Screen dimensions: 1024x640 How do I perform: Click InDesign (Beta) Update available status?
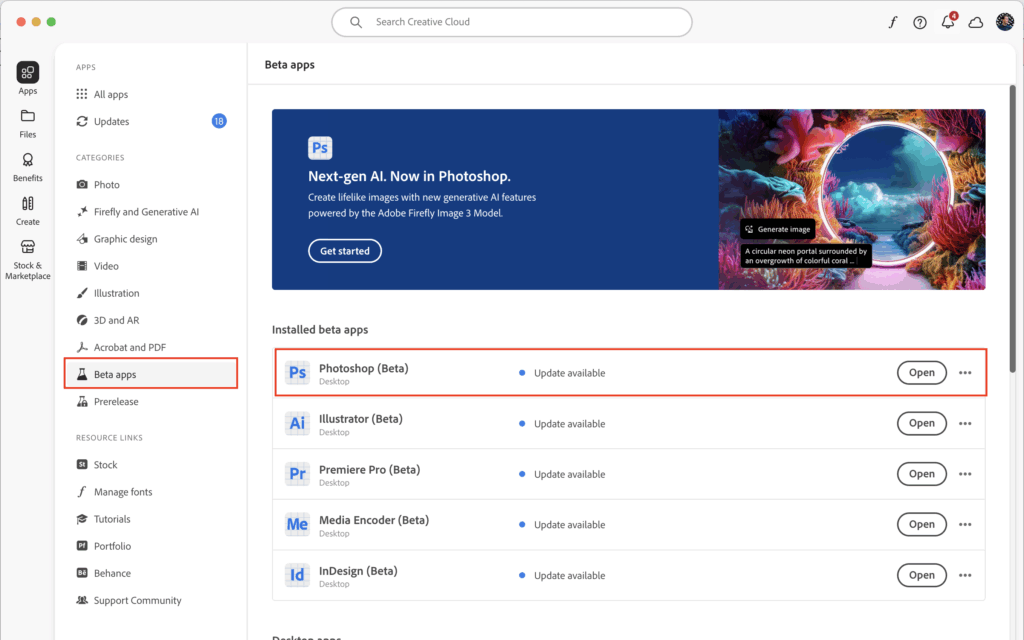[x=562, y=575]
